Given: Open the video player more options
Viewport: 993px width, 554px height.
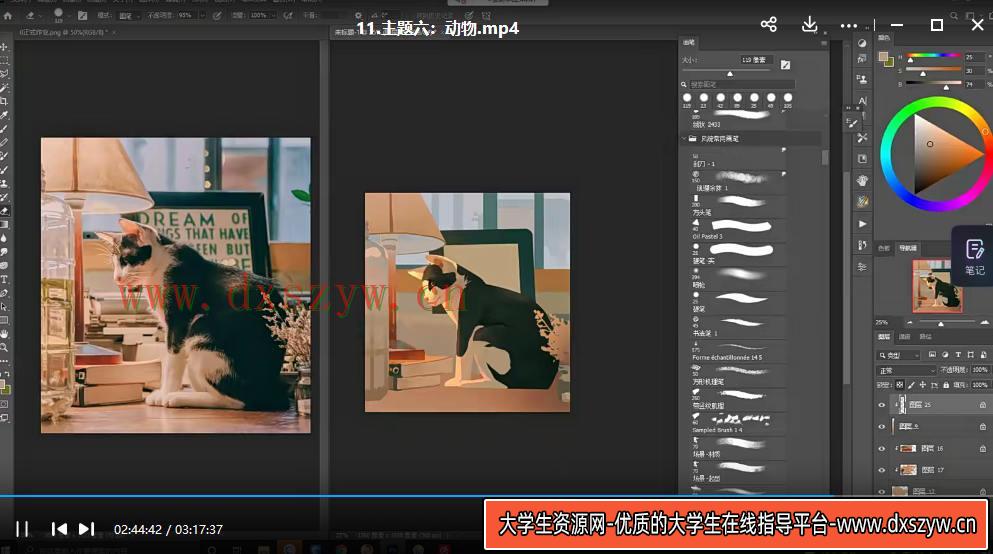Looking at the screenshot, I should [x=849, y=26].
